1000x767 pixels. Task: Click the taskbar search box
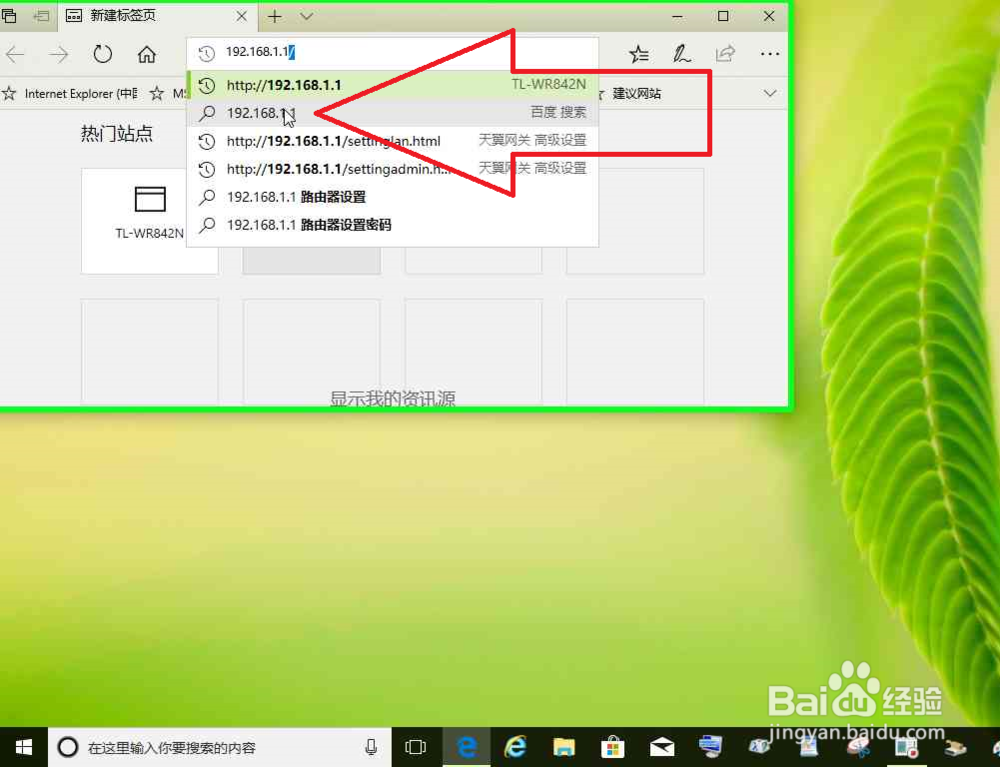pos(219,747)
